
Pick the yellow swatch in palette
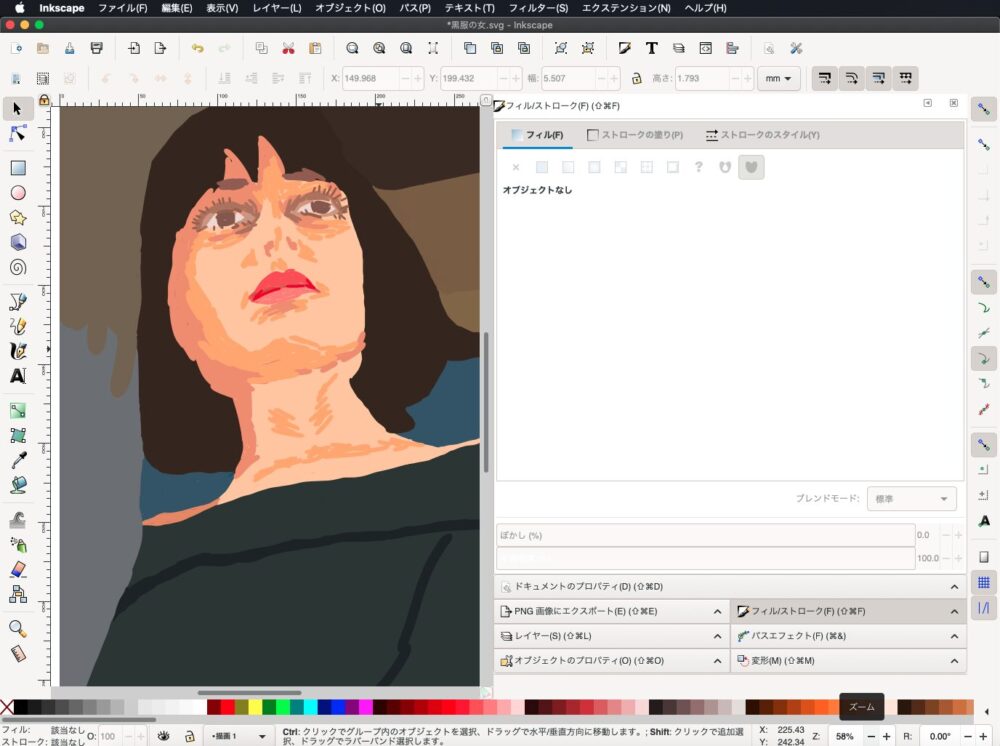(x=255, y=708)
